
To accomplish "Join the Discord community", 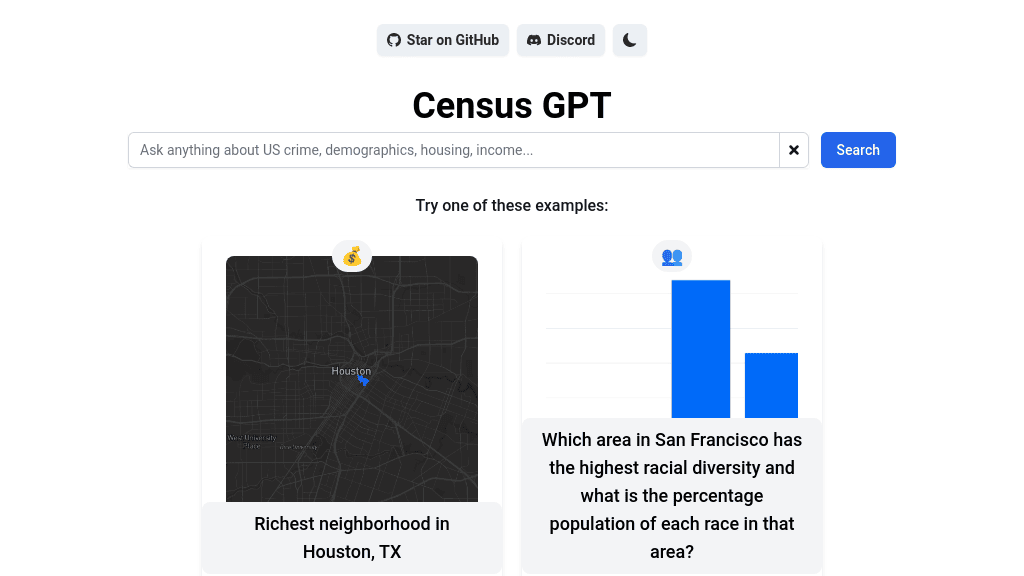I will pyautogui.click(x=560, y=40).
